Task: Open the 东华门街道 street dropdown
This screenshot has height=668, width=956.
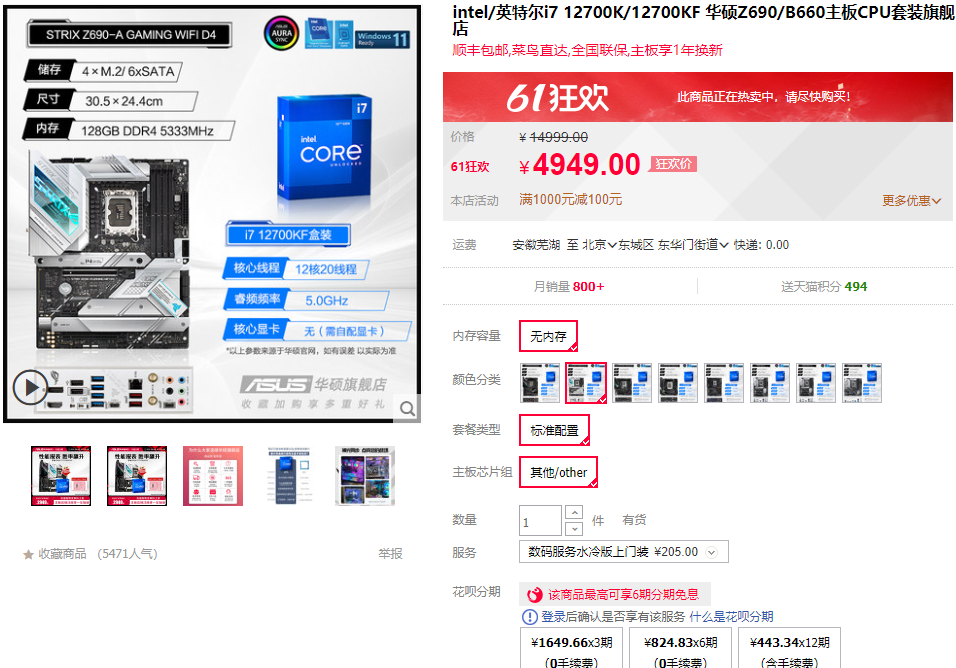Action: click(x=693, y=245)
